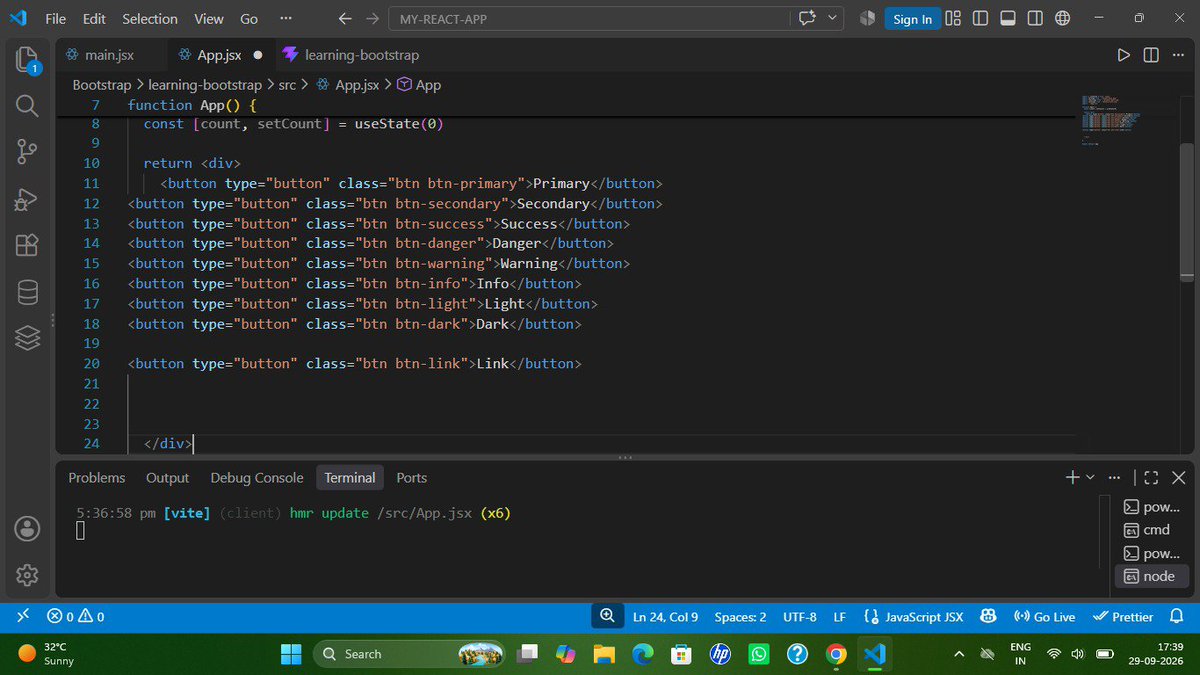The height and width of the screenshot is (675, 1200).
Task: Open the Go menu
Action: tap(249, 19)
